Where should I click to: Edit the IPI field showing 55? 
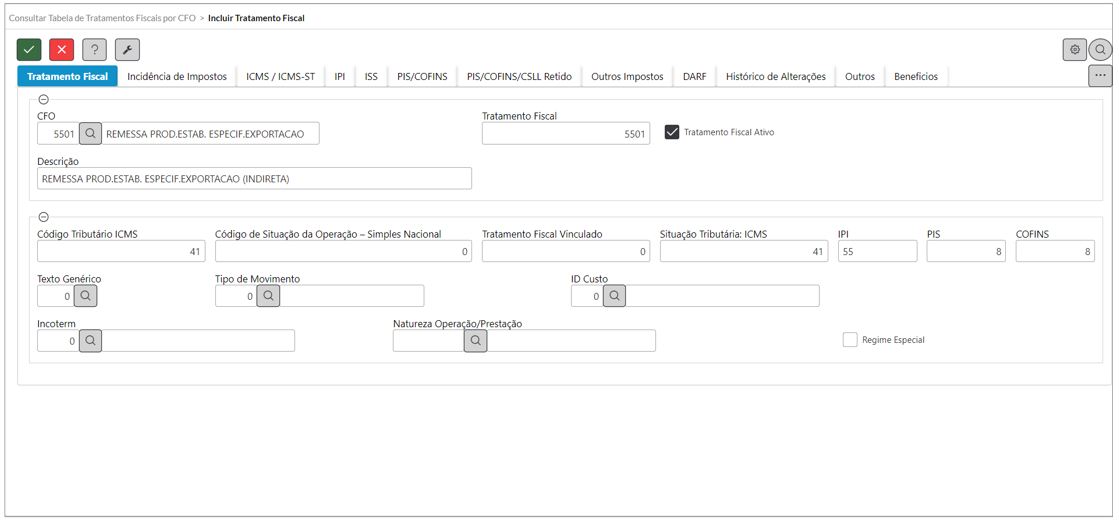(x=877, y=251)
